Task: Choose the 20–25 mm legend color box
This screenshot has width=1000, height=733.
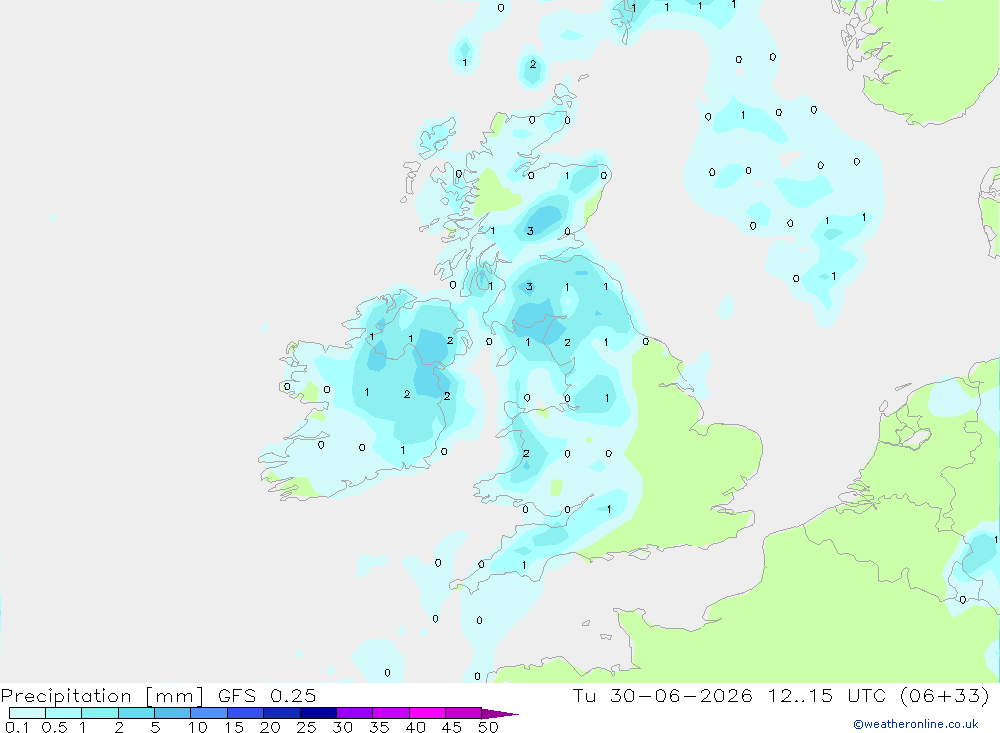Action: (x=282, y=713)
